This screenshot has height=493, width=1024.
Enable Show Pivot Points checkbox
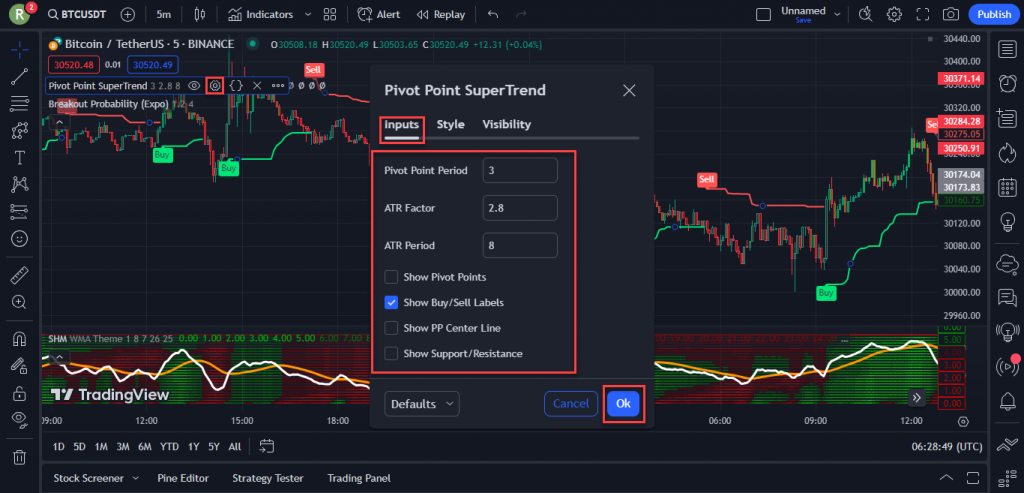tap(391, 277)
